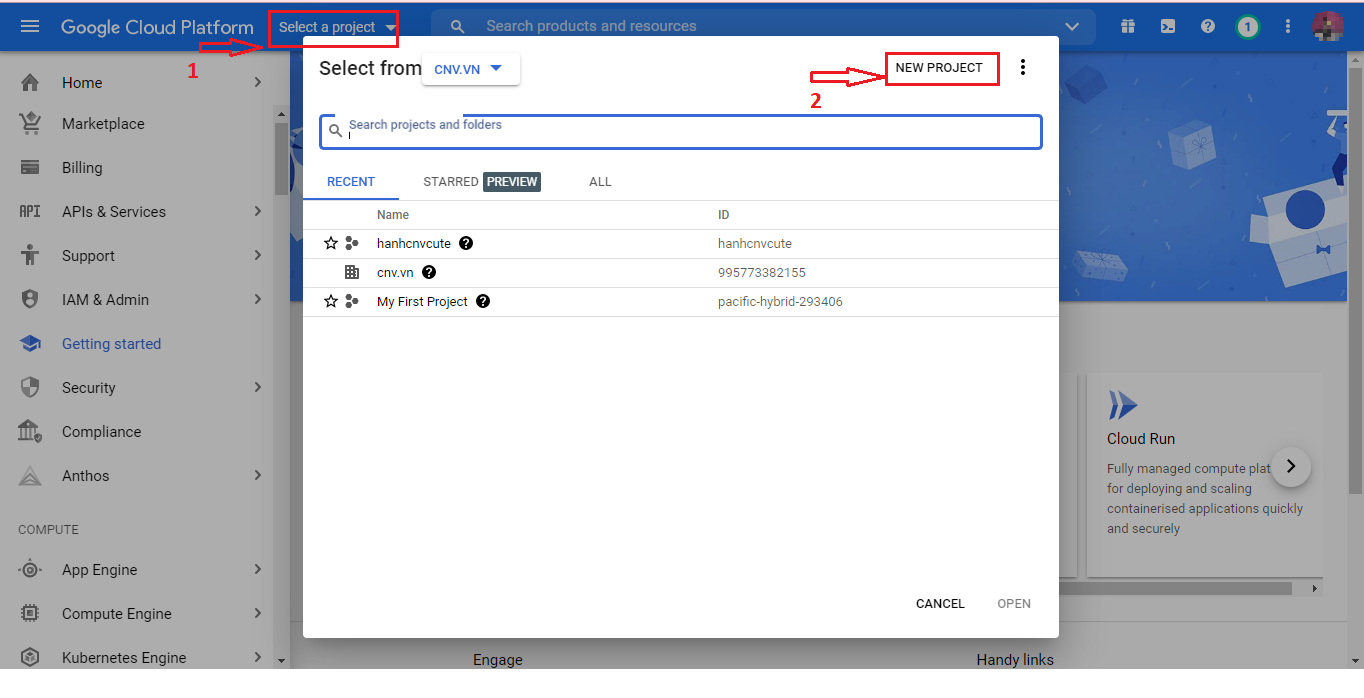Switch to the RECENT tab
1364x698 pixels.
point(351,182)
